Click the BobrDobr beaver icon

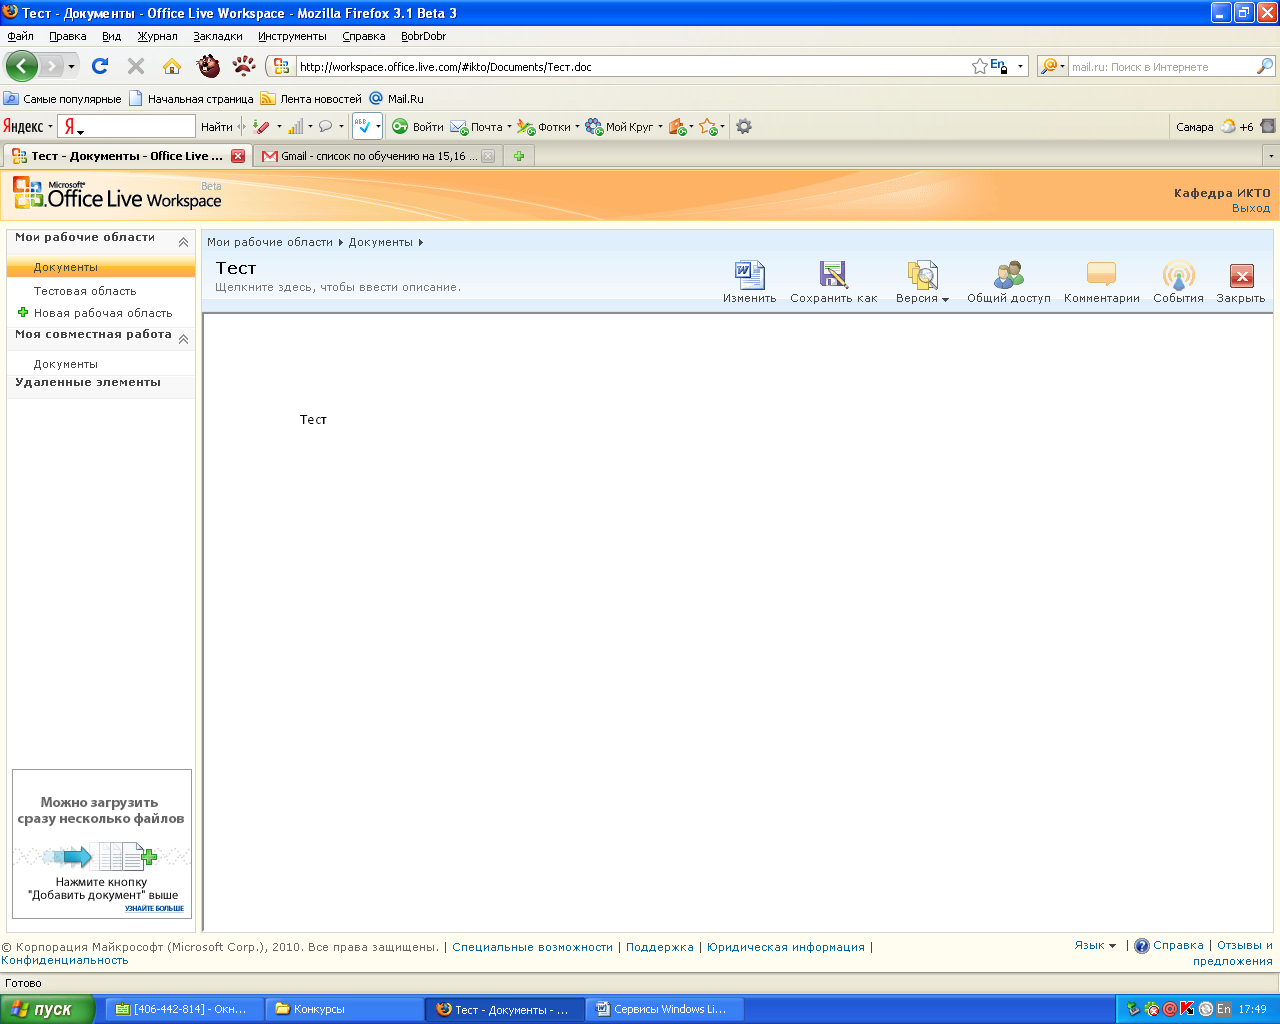[x=208, y=66]
